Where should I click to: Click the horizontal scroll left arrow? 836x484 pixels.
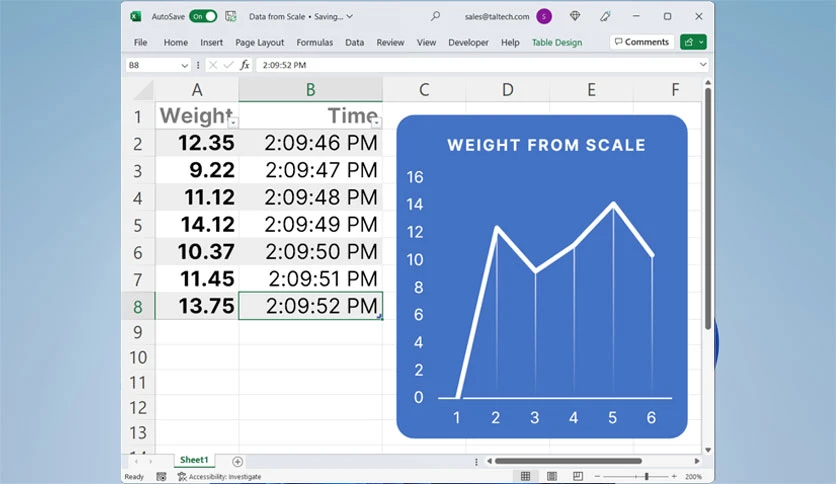tap(489, 461)
